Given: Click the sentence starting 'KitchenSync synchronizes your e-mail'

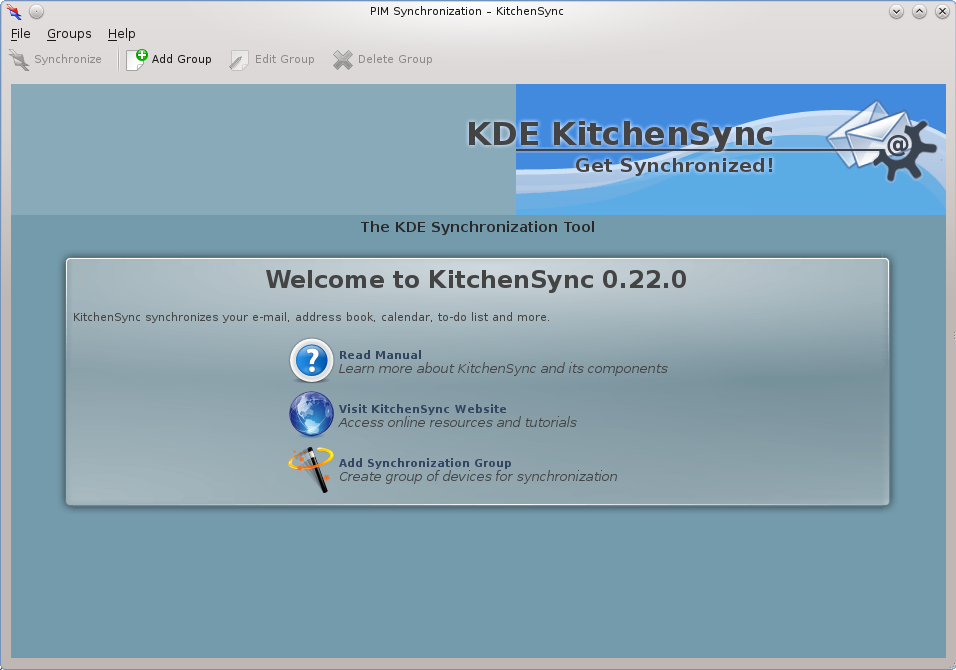Looking at the screenshot, I should coord(312,317).
